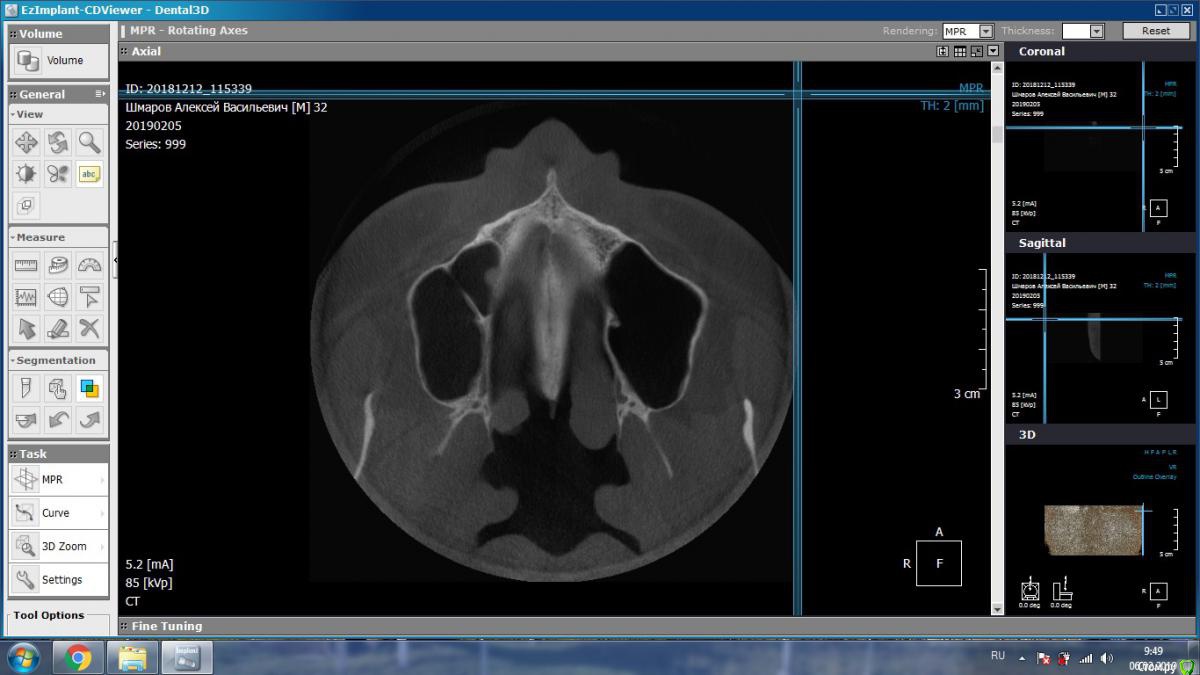Toggle the overlapping squares segmentation button

[90, 388]
